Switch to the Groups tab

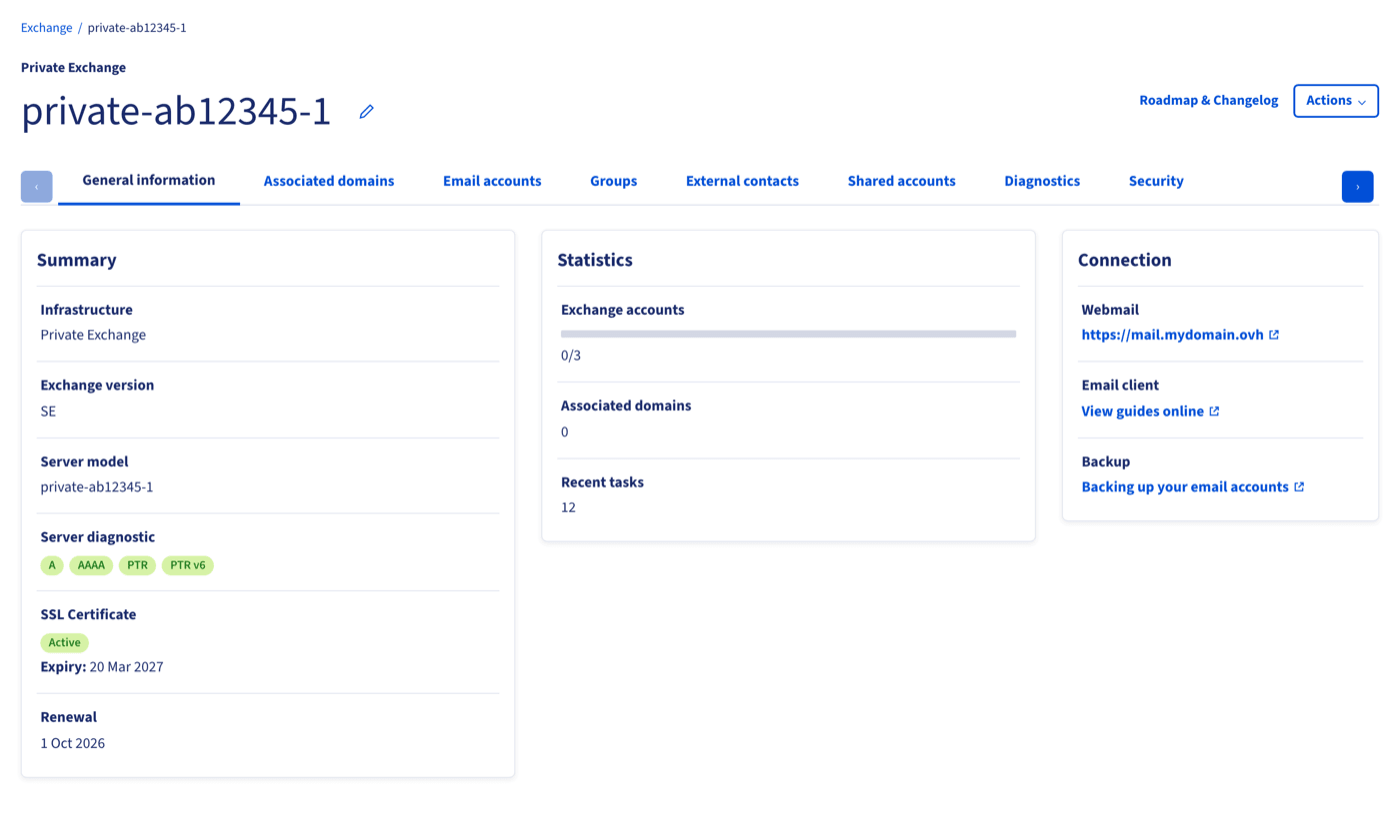tap(614, 181)
